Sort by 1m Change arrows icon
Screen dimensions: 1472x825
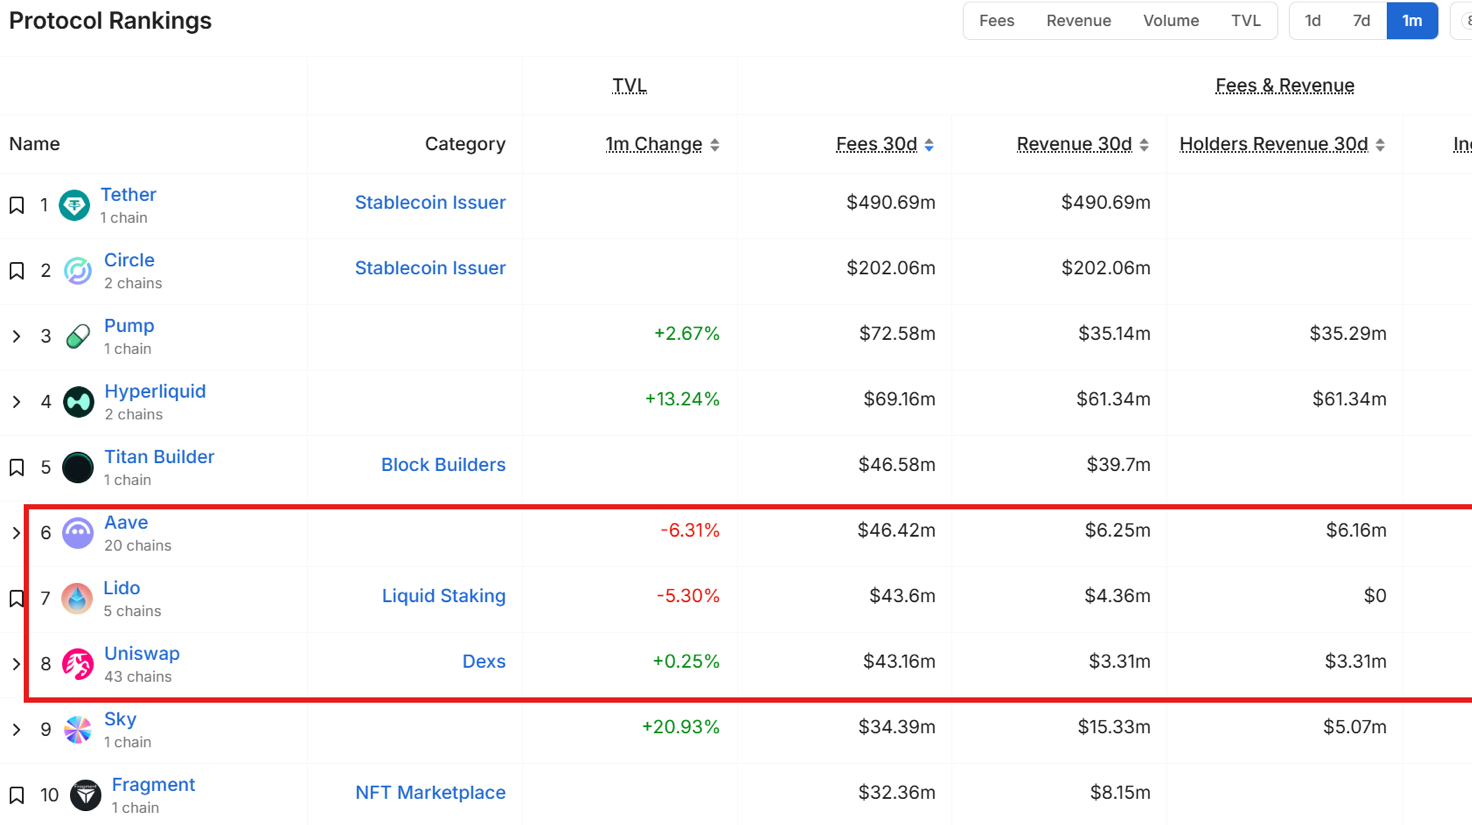tap(715, 145)
